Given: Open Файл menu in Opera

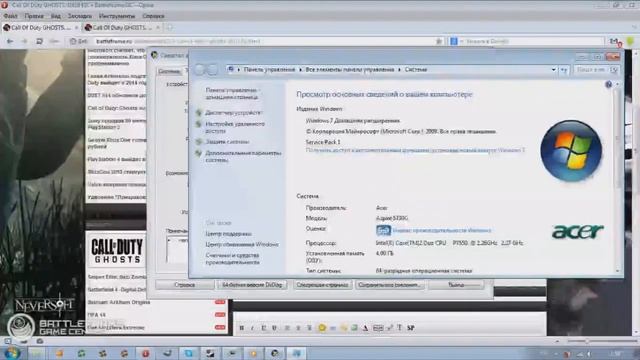Looking at the screenshot, I should pos(11,16).
